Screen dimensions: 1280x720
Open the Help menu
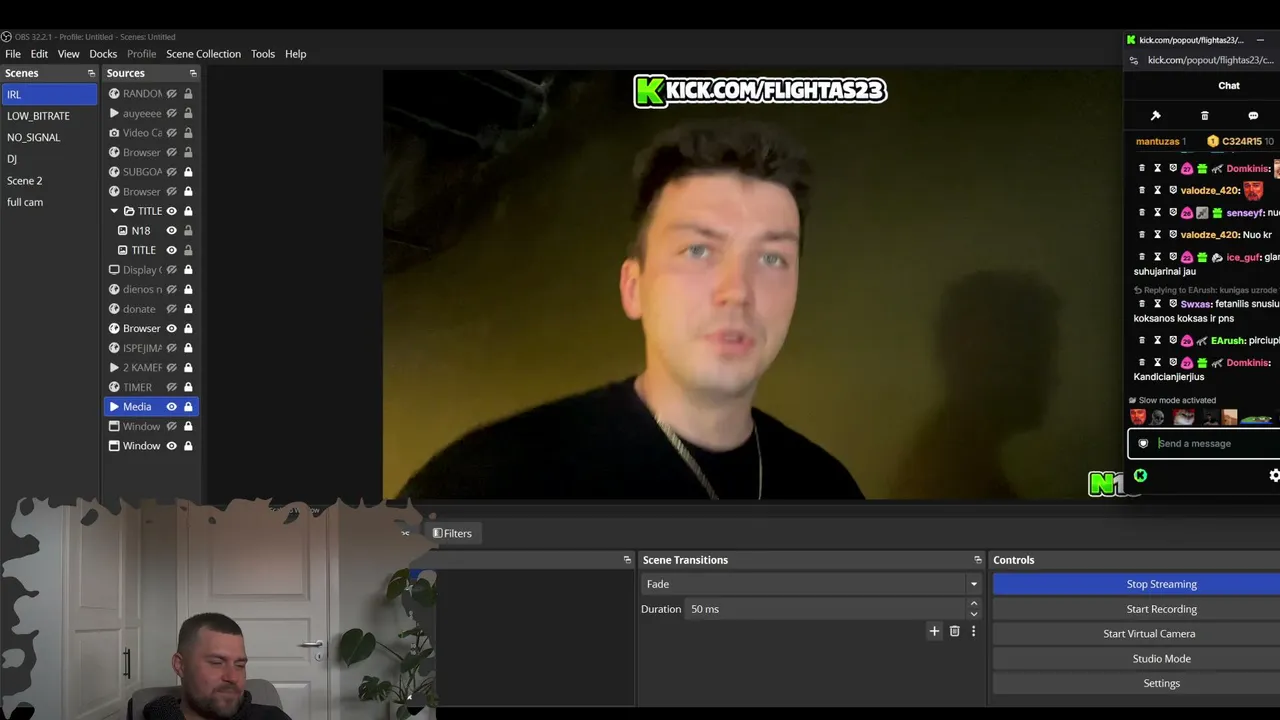coord(295,54)
